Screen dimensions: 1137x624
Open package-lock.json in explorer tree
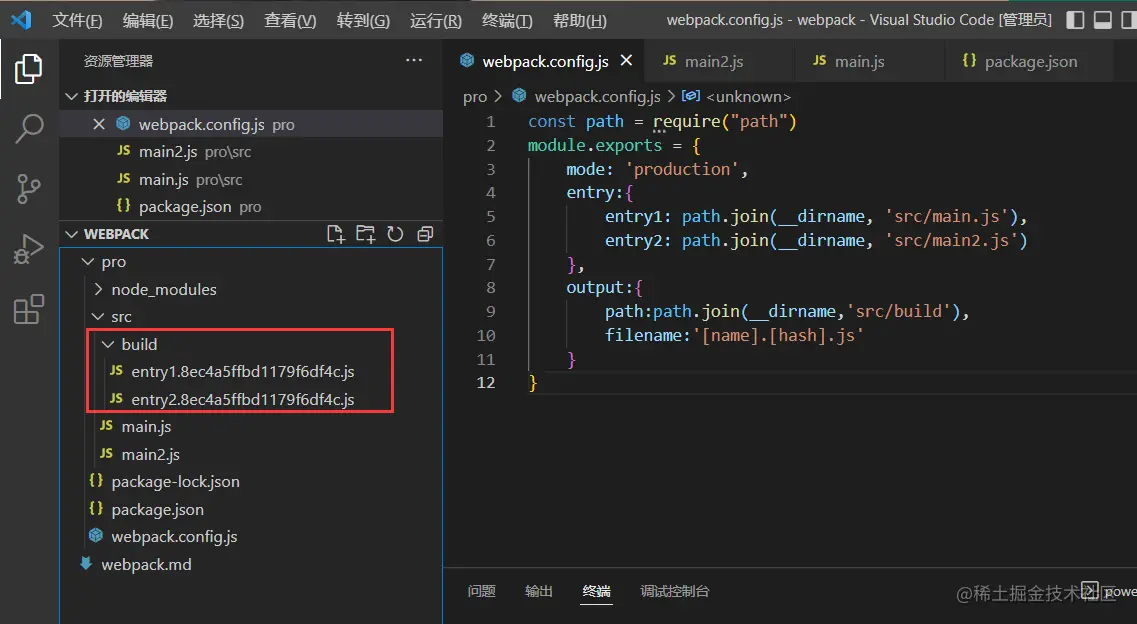[x=175, y=482]
